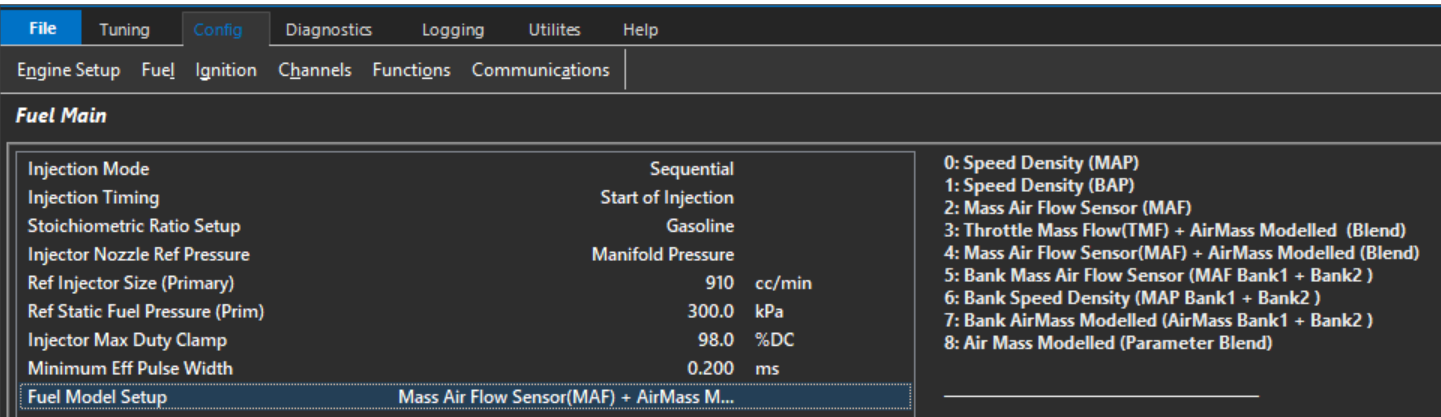Open the Communications submenu

pos(540,70)
